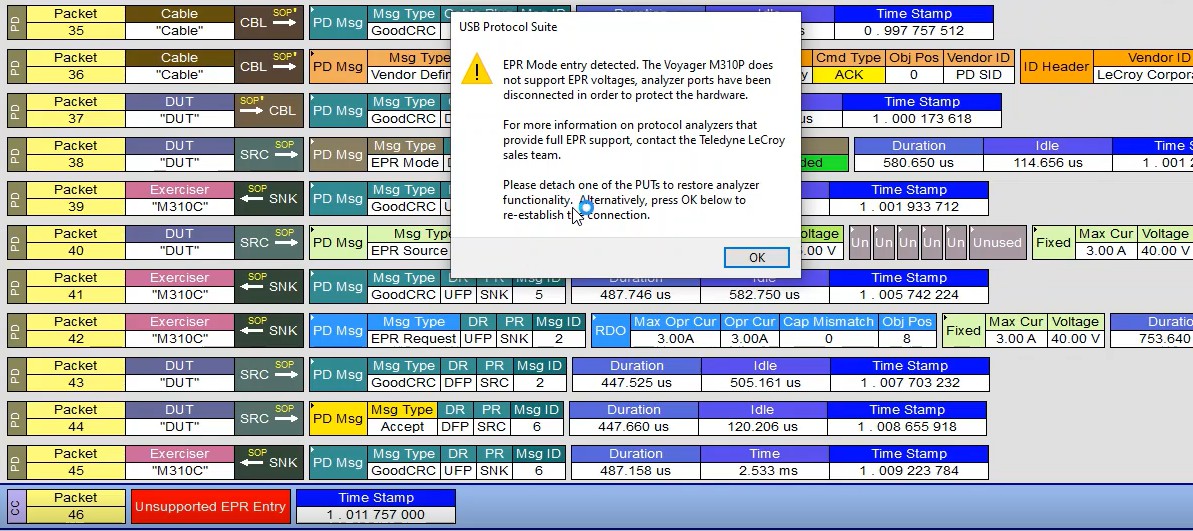Expand the ID Header field of packet 36
Screen dimensions: 1193x531
(x=1055, y=67)
